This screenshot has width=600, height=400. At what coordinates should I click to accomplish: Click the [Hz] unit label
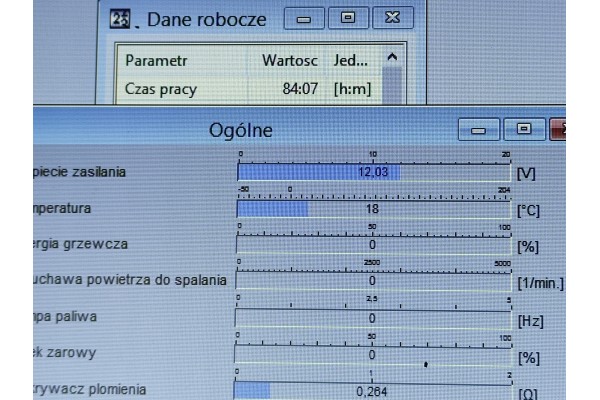531,321
